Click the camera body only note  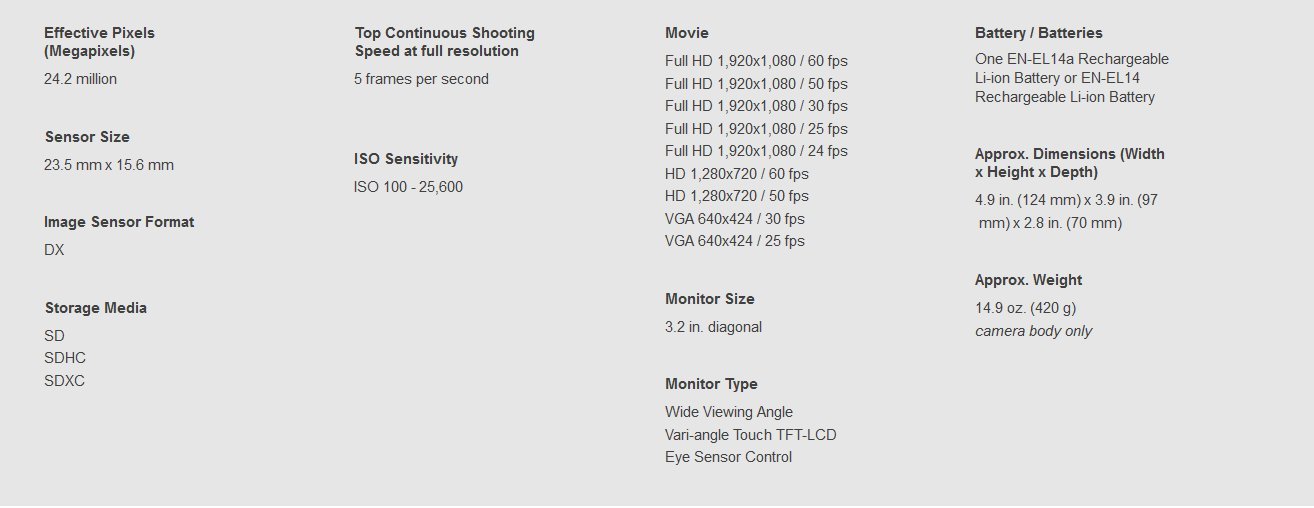1033,330
